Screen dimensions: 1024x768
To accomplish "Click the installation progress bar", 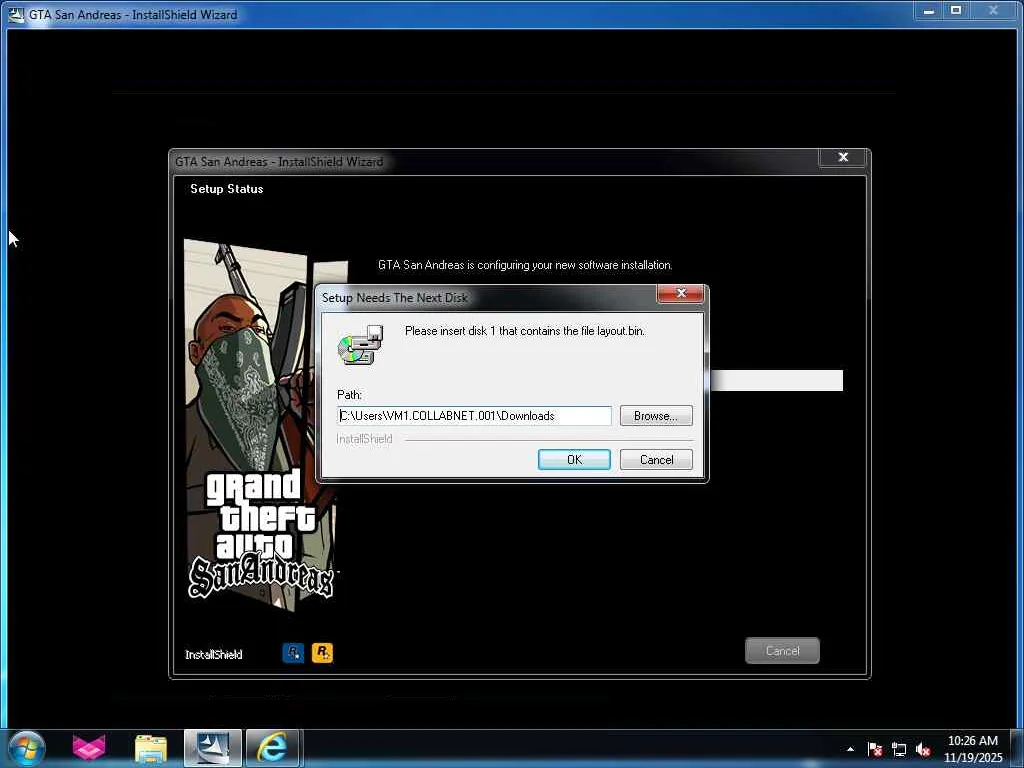I will (x=776, y=380).
